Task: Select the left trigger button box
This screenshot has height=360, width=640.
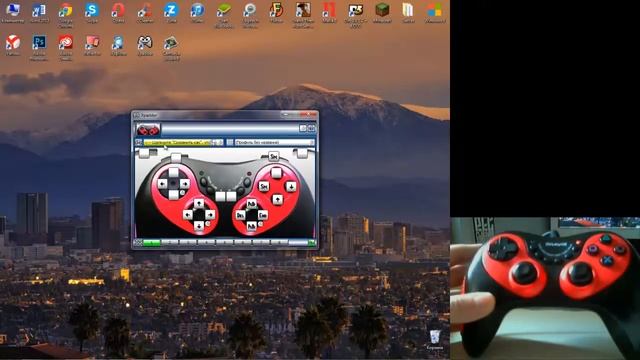Action: pos(144,153)
